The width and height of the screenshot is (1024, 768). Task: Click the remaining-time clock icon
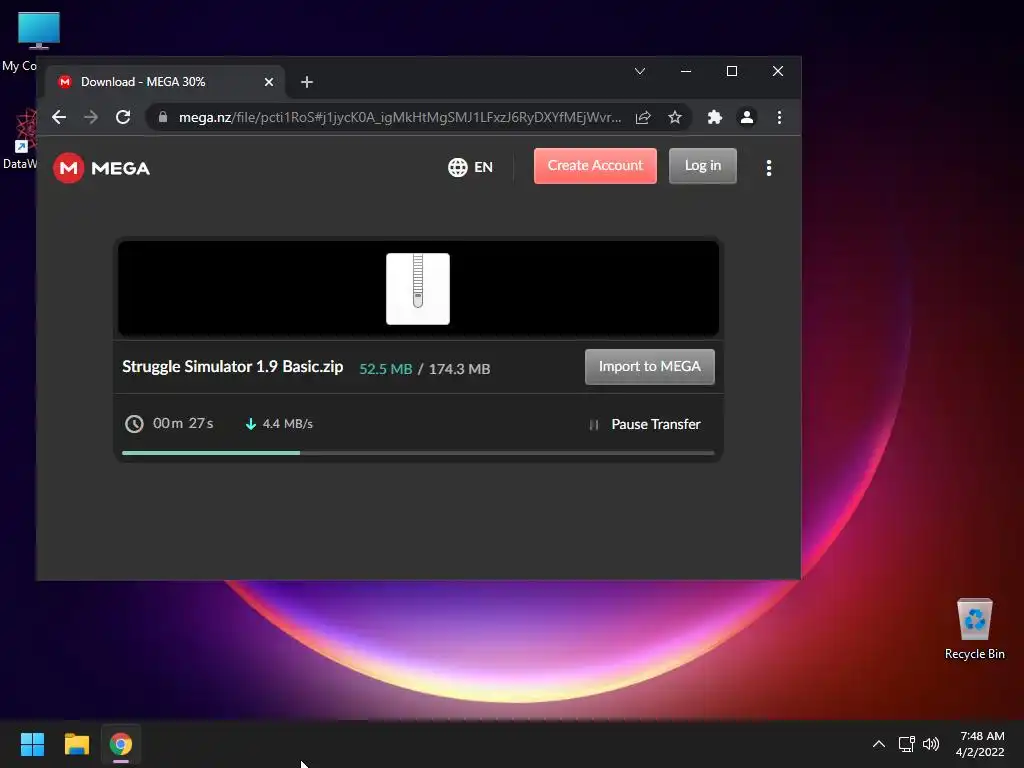click(x=134, y=424)
